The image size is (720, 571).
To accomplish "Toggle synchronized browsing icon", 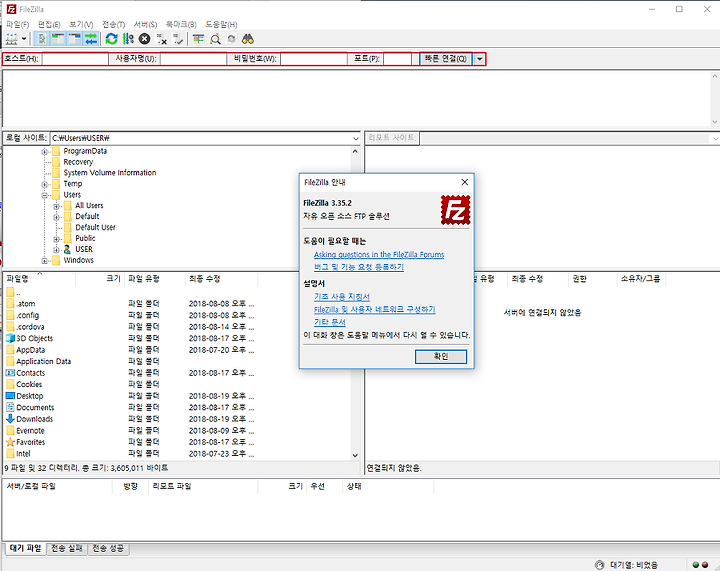I will [231, 39].
